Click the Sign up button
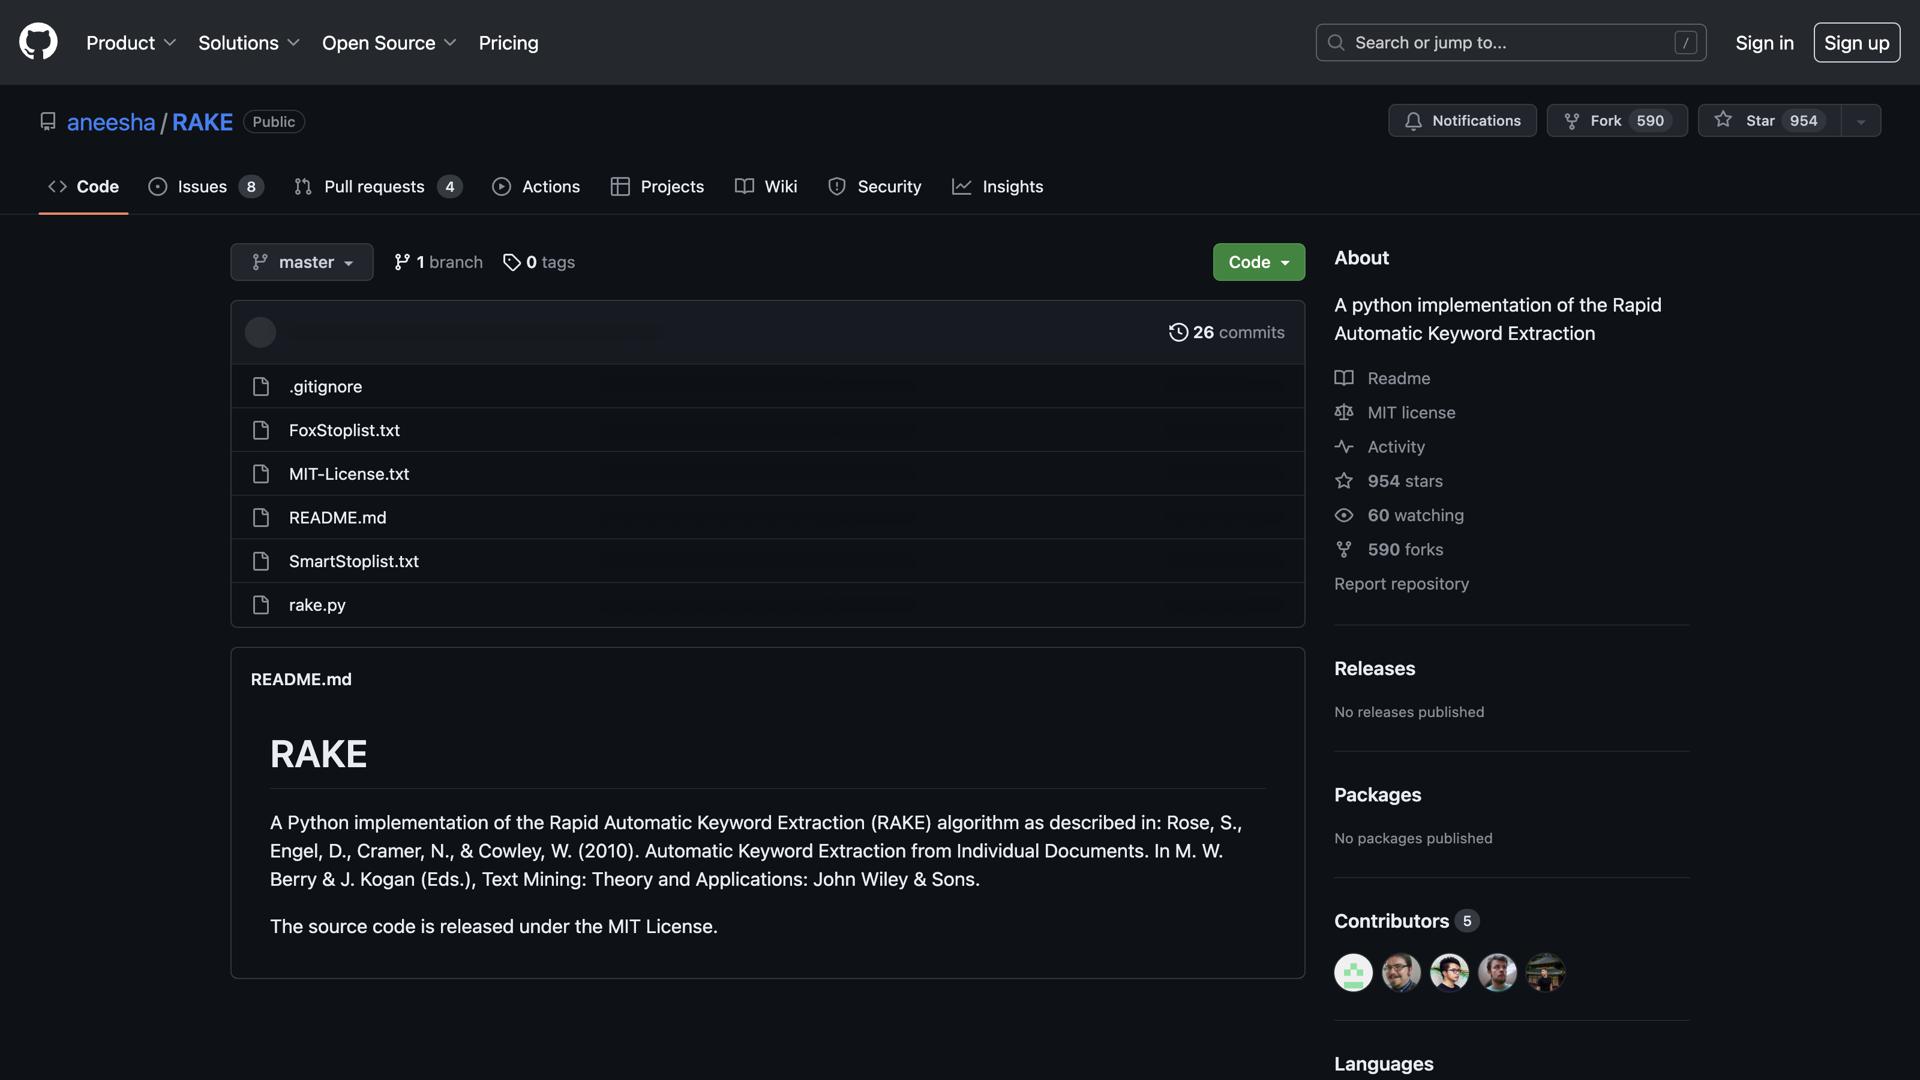Screen dimensions: 1920x1080 (1856, 43)
